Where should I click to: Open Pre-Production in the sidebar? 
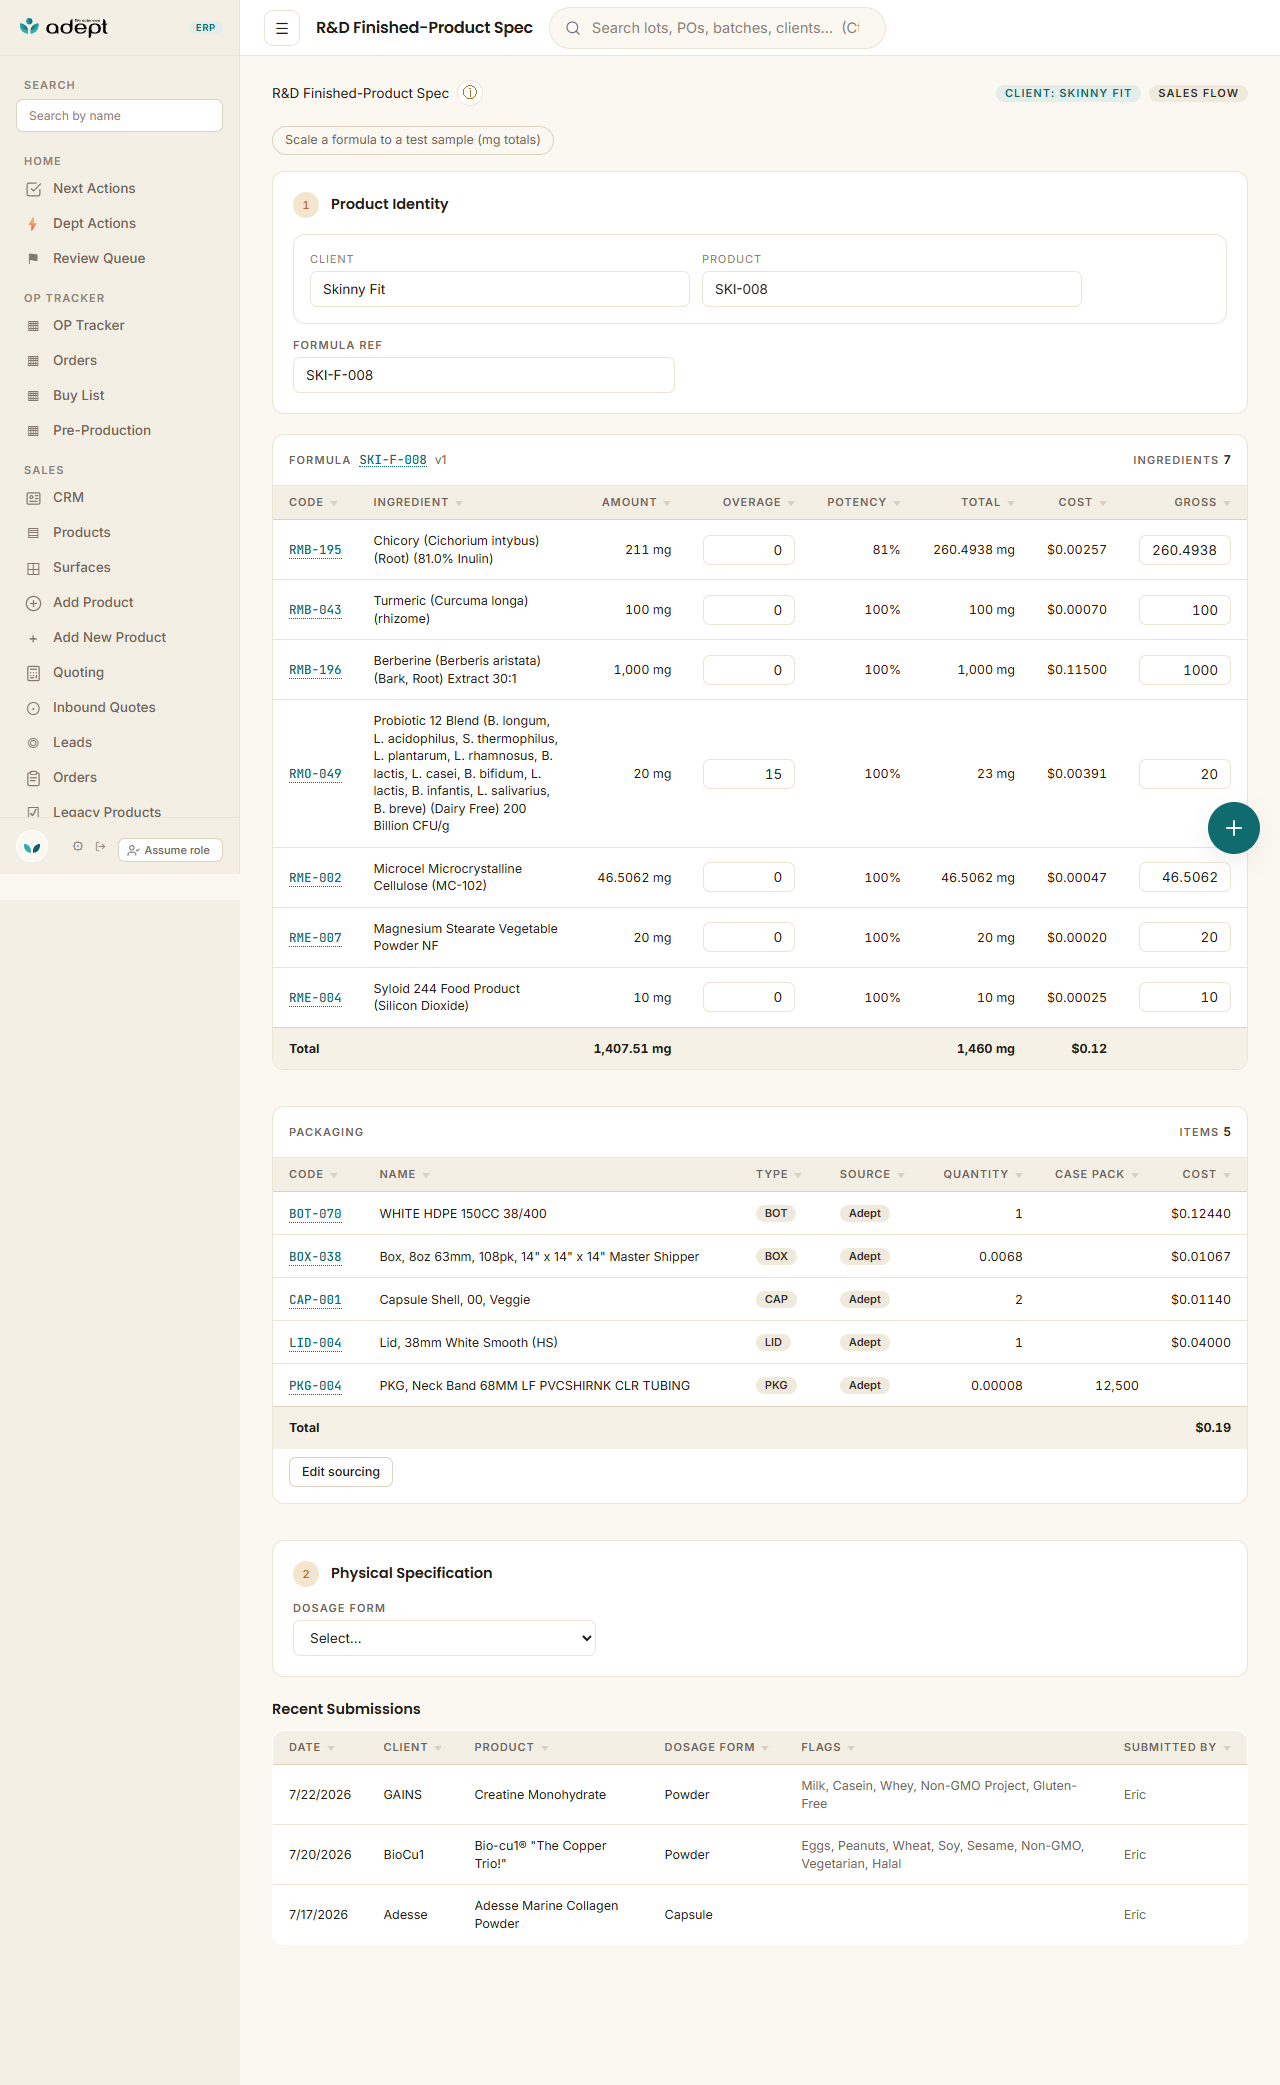(x=102, y=430)
